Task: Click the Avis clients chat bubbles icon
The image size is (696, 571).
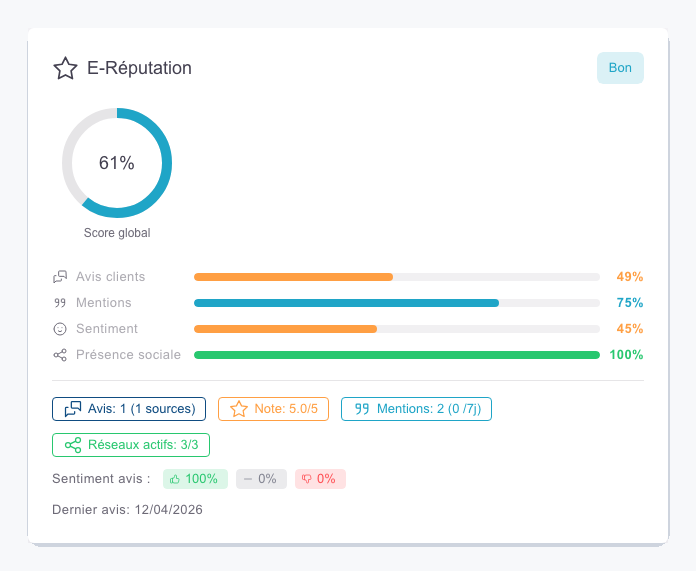Action: pos(60,277)
